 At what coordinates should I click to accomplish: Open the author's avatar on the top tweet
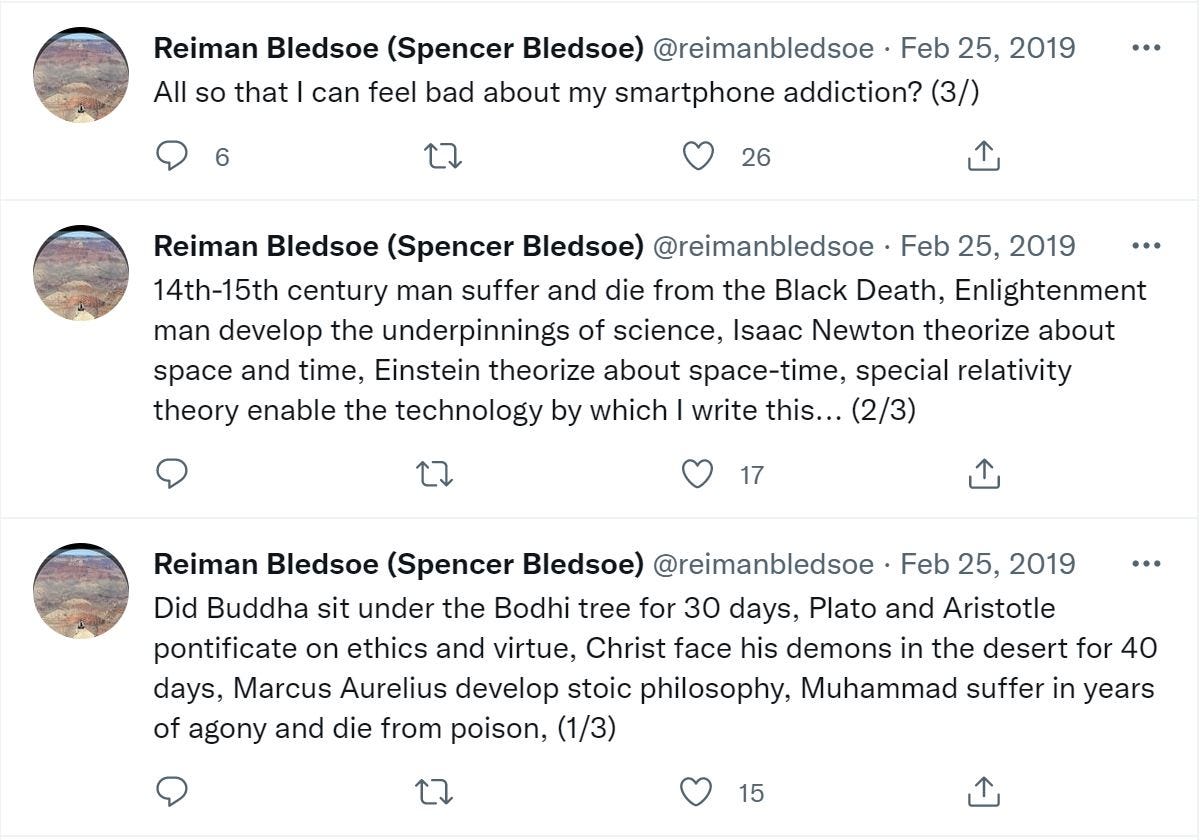81,75
